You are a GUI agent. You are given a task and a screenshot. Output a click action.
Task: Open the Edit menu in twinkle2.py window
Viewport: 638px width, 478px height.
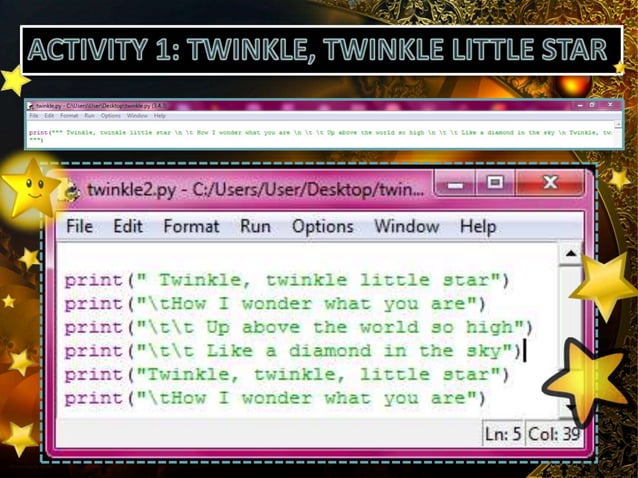tap(128, 226)
